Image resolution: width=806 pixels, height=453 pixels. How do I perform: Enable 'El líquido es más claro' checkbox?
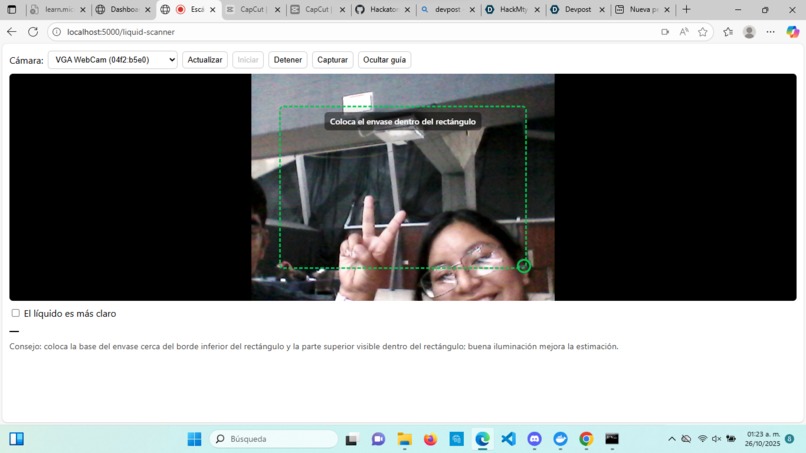(x=15, y=313)
